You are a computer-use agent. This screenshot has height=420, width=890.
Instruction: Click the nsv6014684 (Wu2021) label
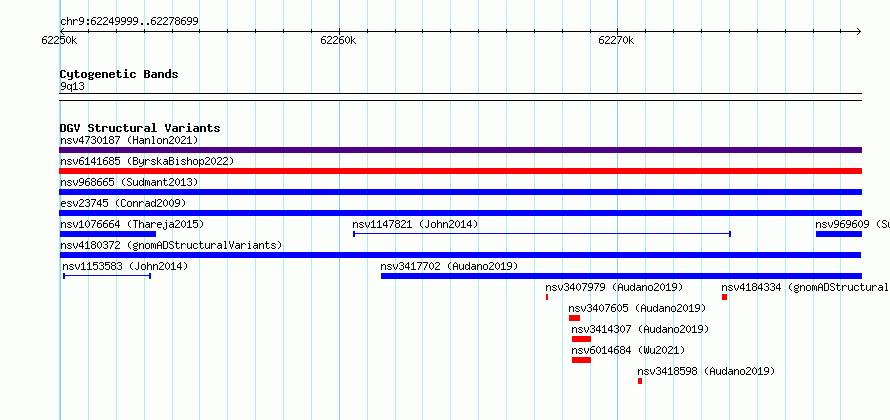click(628, 350)
